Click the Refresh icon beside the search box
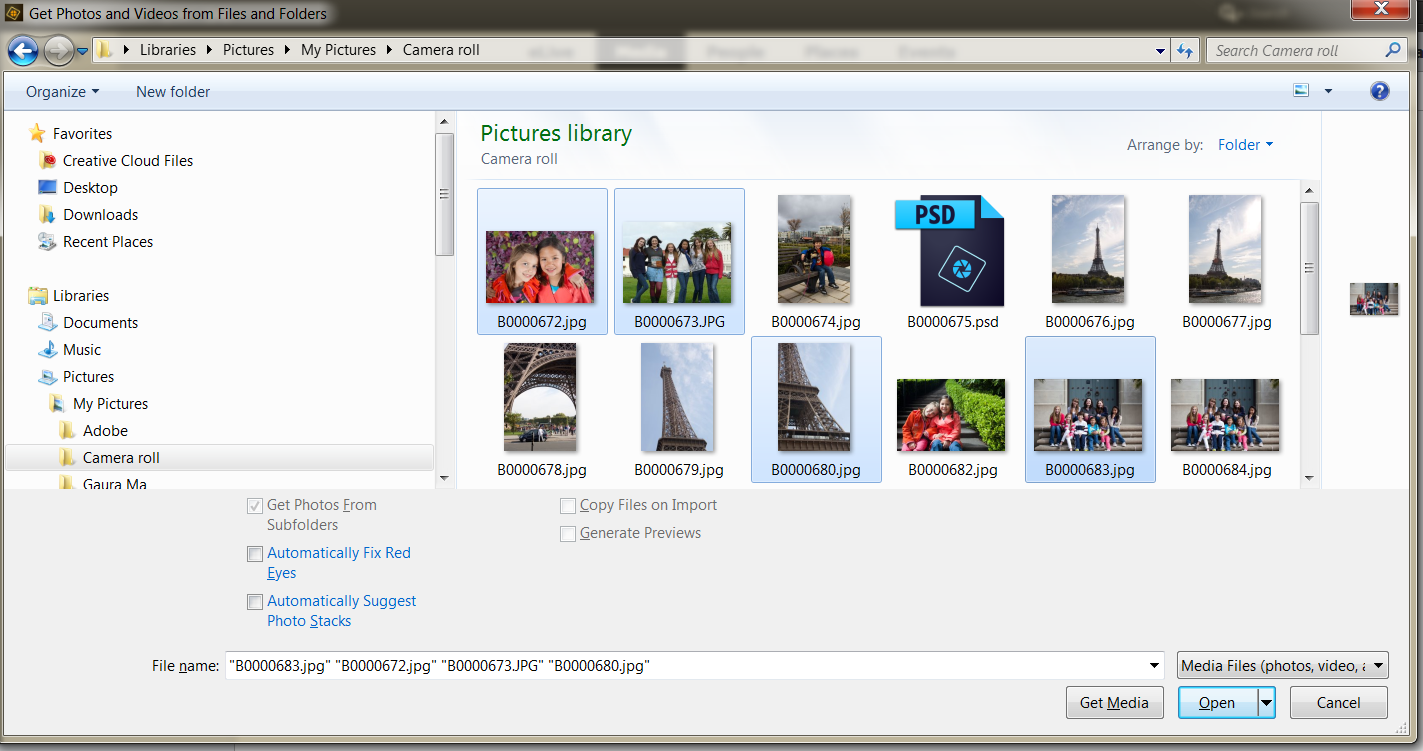The height and width of the screenshot is (751, 1423). point(1185,49)
